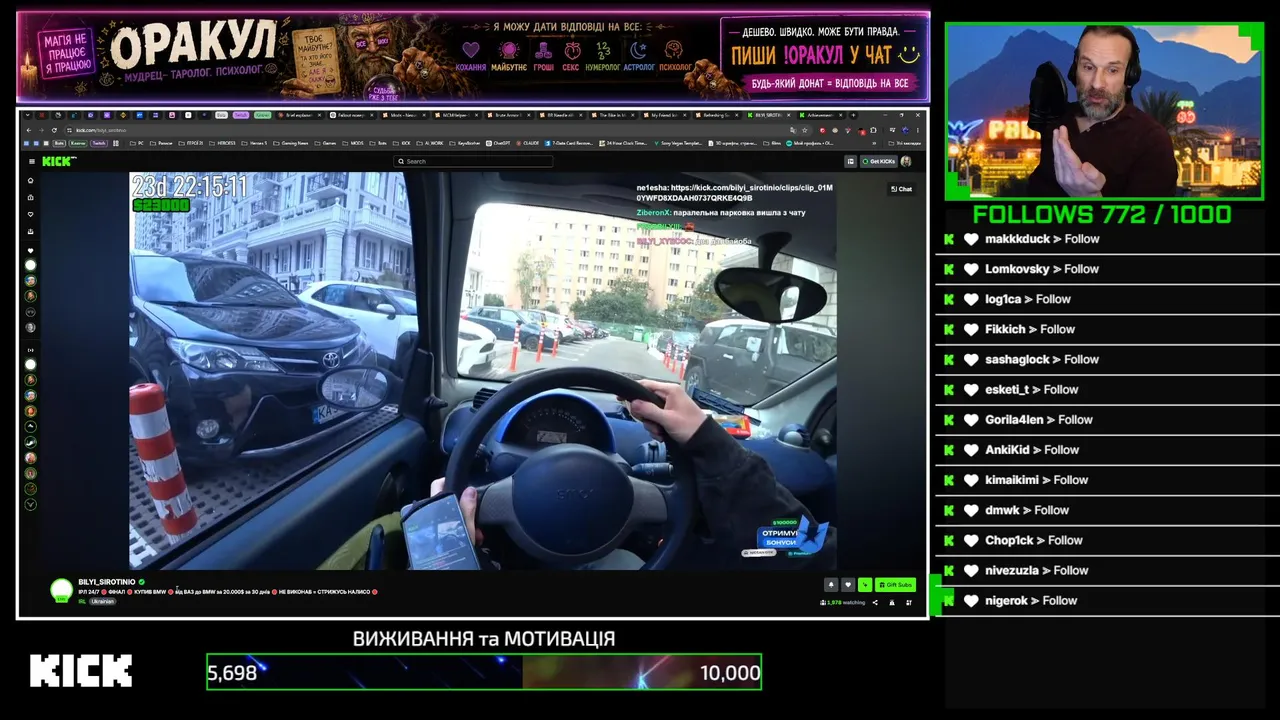Open the BILYI_SIROTINIO channel name link
The height and width of the screenshot is (720, 1280).
[108, 582]
